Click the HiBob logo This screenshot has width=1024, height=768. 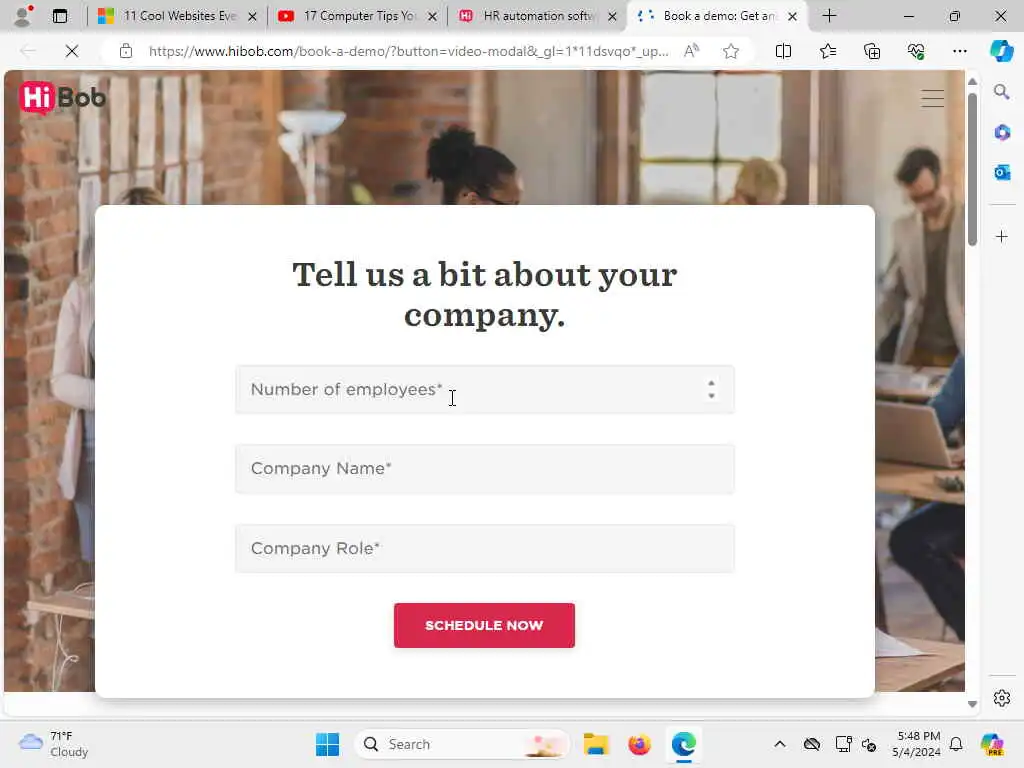[x=63, y=98]
